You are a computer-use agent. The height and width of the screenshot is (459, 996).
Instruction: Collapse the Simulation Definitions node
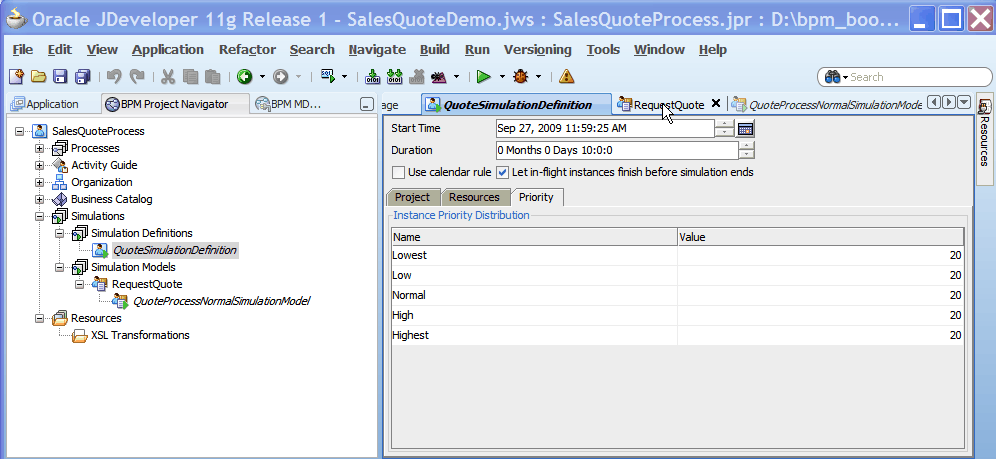pos(60,234)
